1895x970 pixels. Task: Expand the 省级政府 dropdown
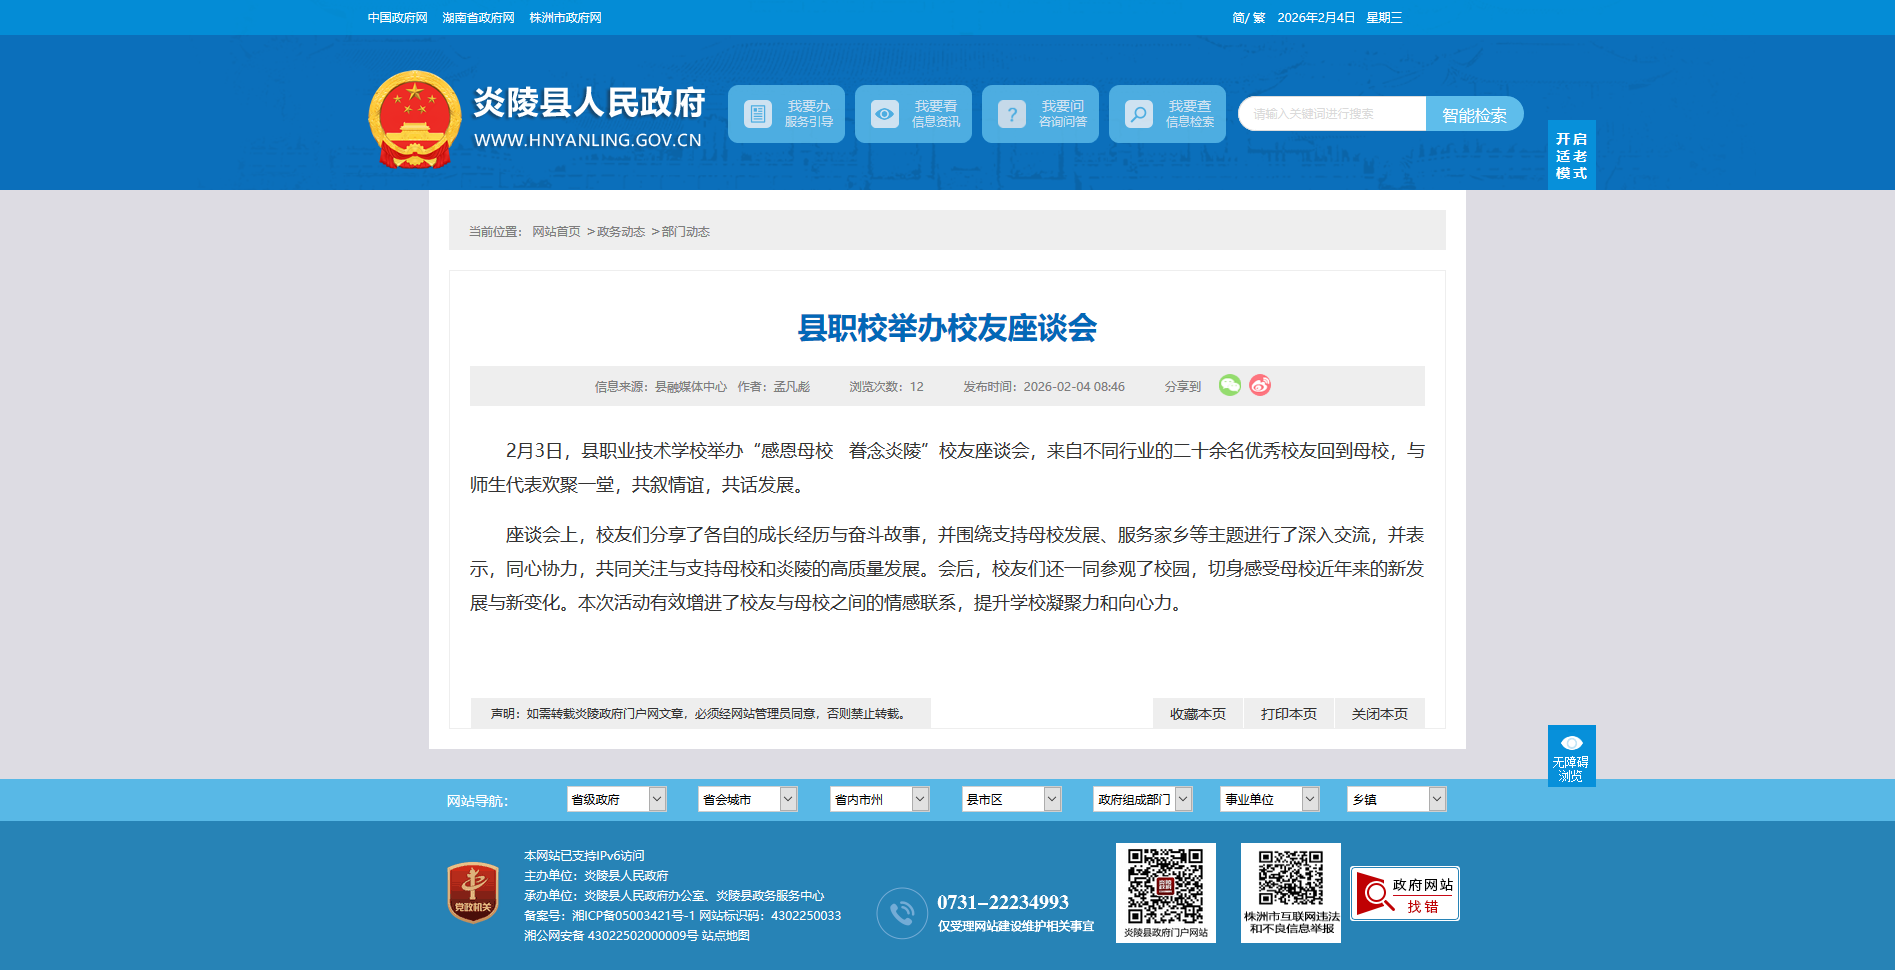[x=616, y=799]
